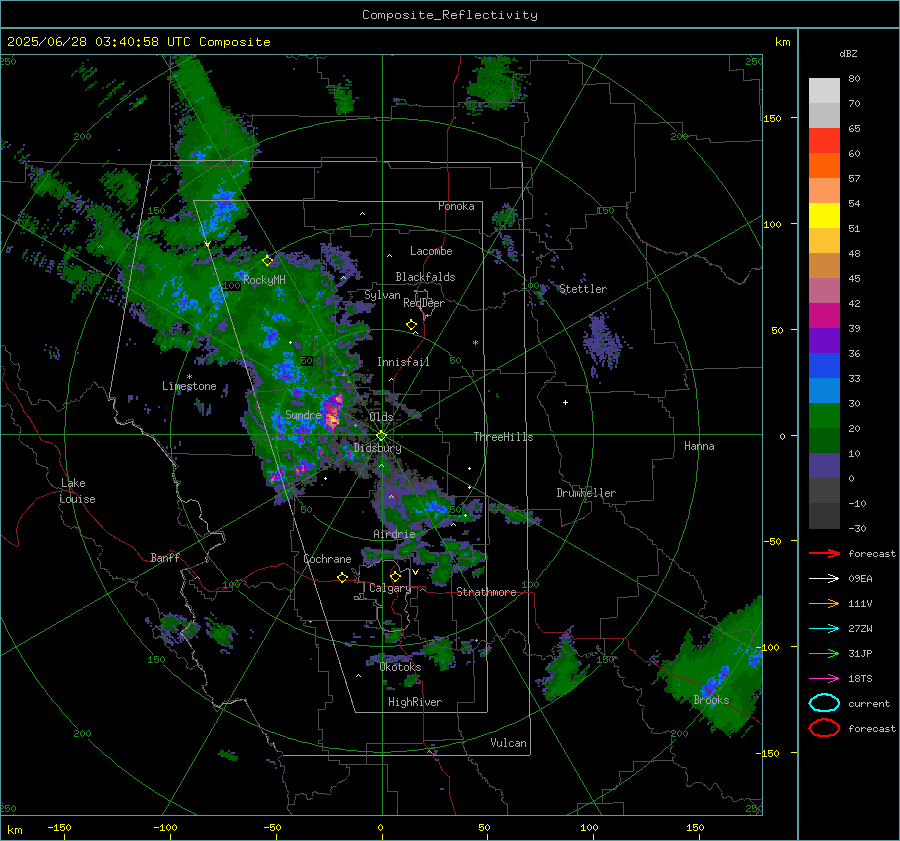Click the Limestone label on map
Image resolution: width=900 pixels, height=841 pixels.
(189, 386)
